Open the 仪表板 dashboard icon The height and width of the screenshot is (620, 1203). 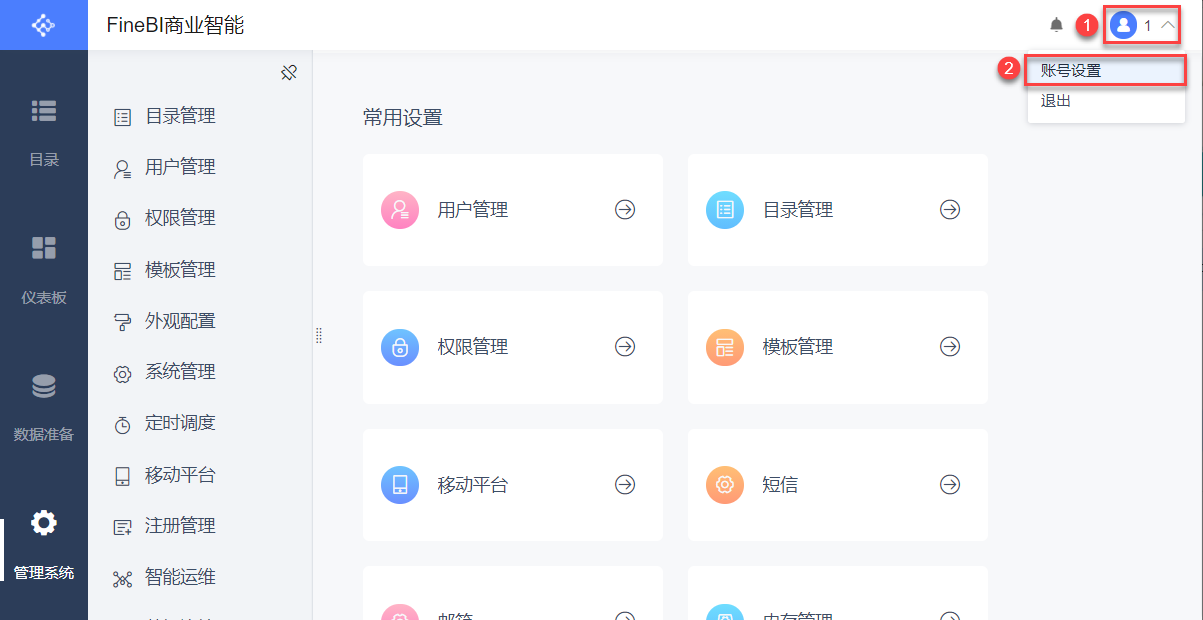[44, 248]
